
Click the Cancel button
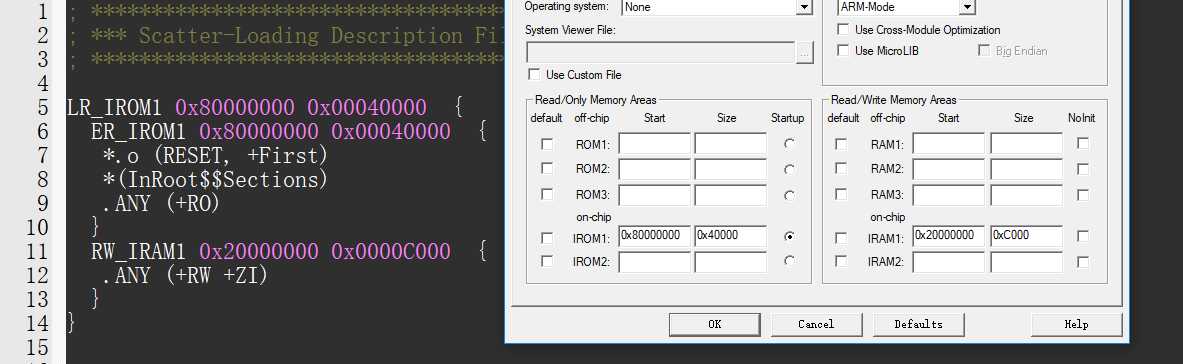click(816, 324)
